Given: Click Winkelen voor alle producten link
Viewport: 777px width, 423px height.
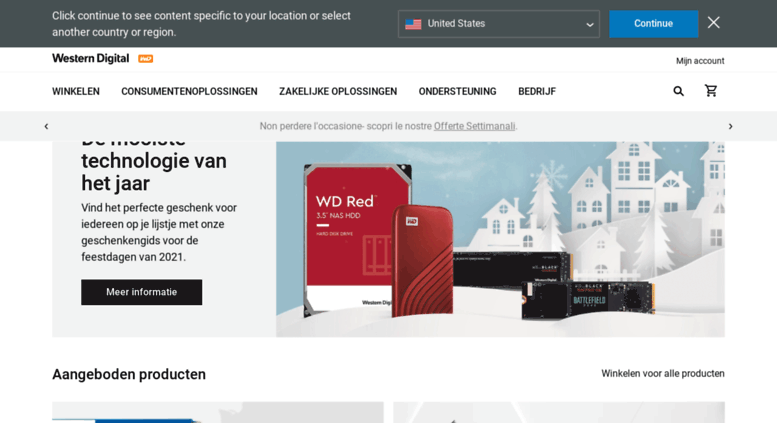Looking at the screenshot, I should tap(663, 373).
